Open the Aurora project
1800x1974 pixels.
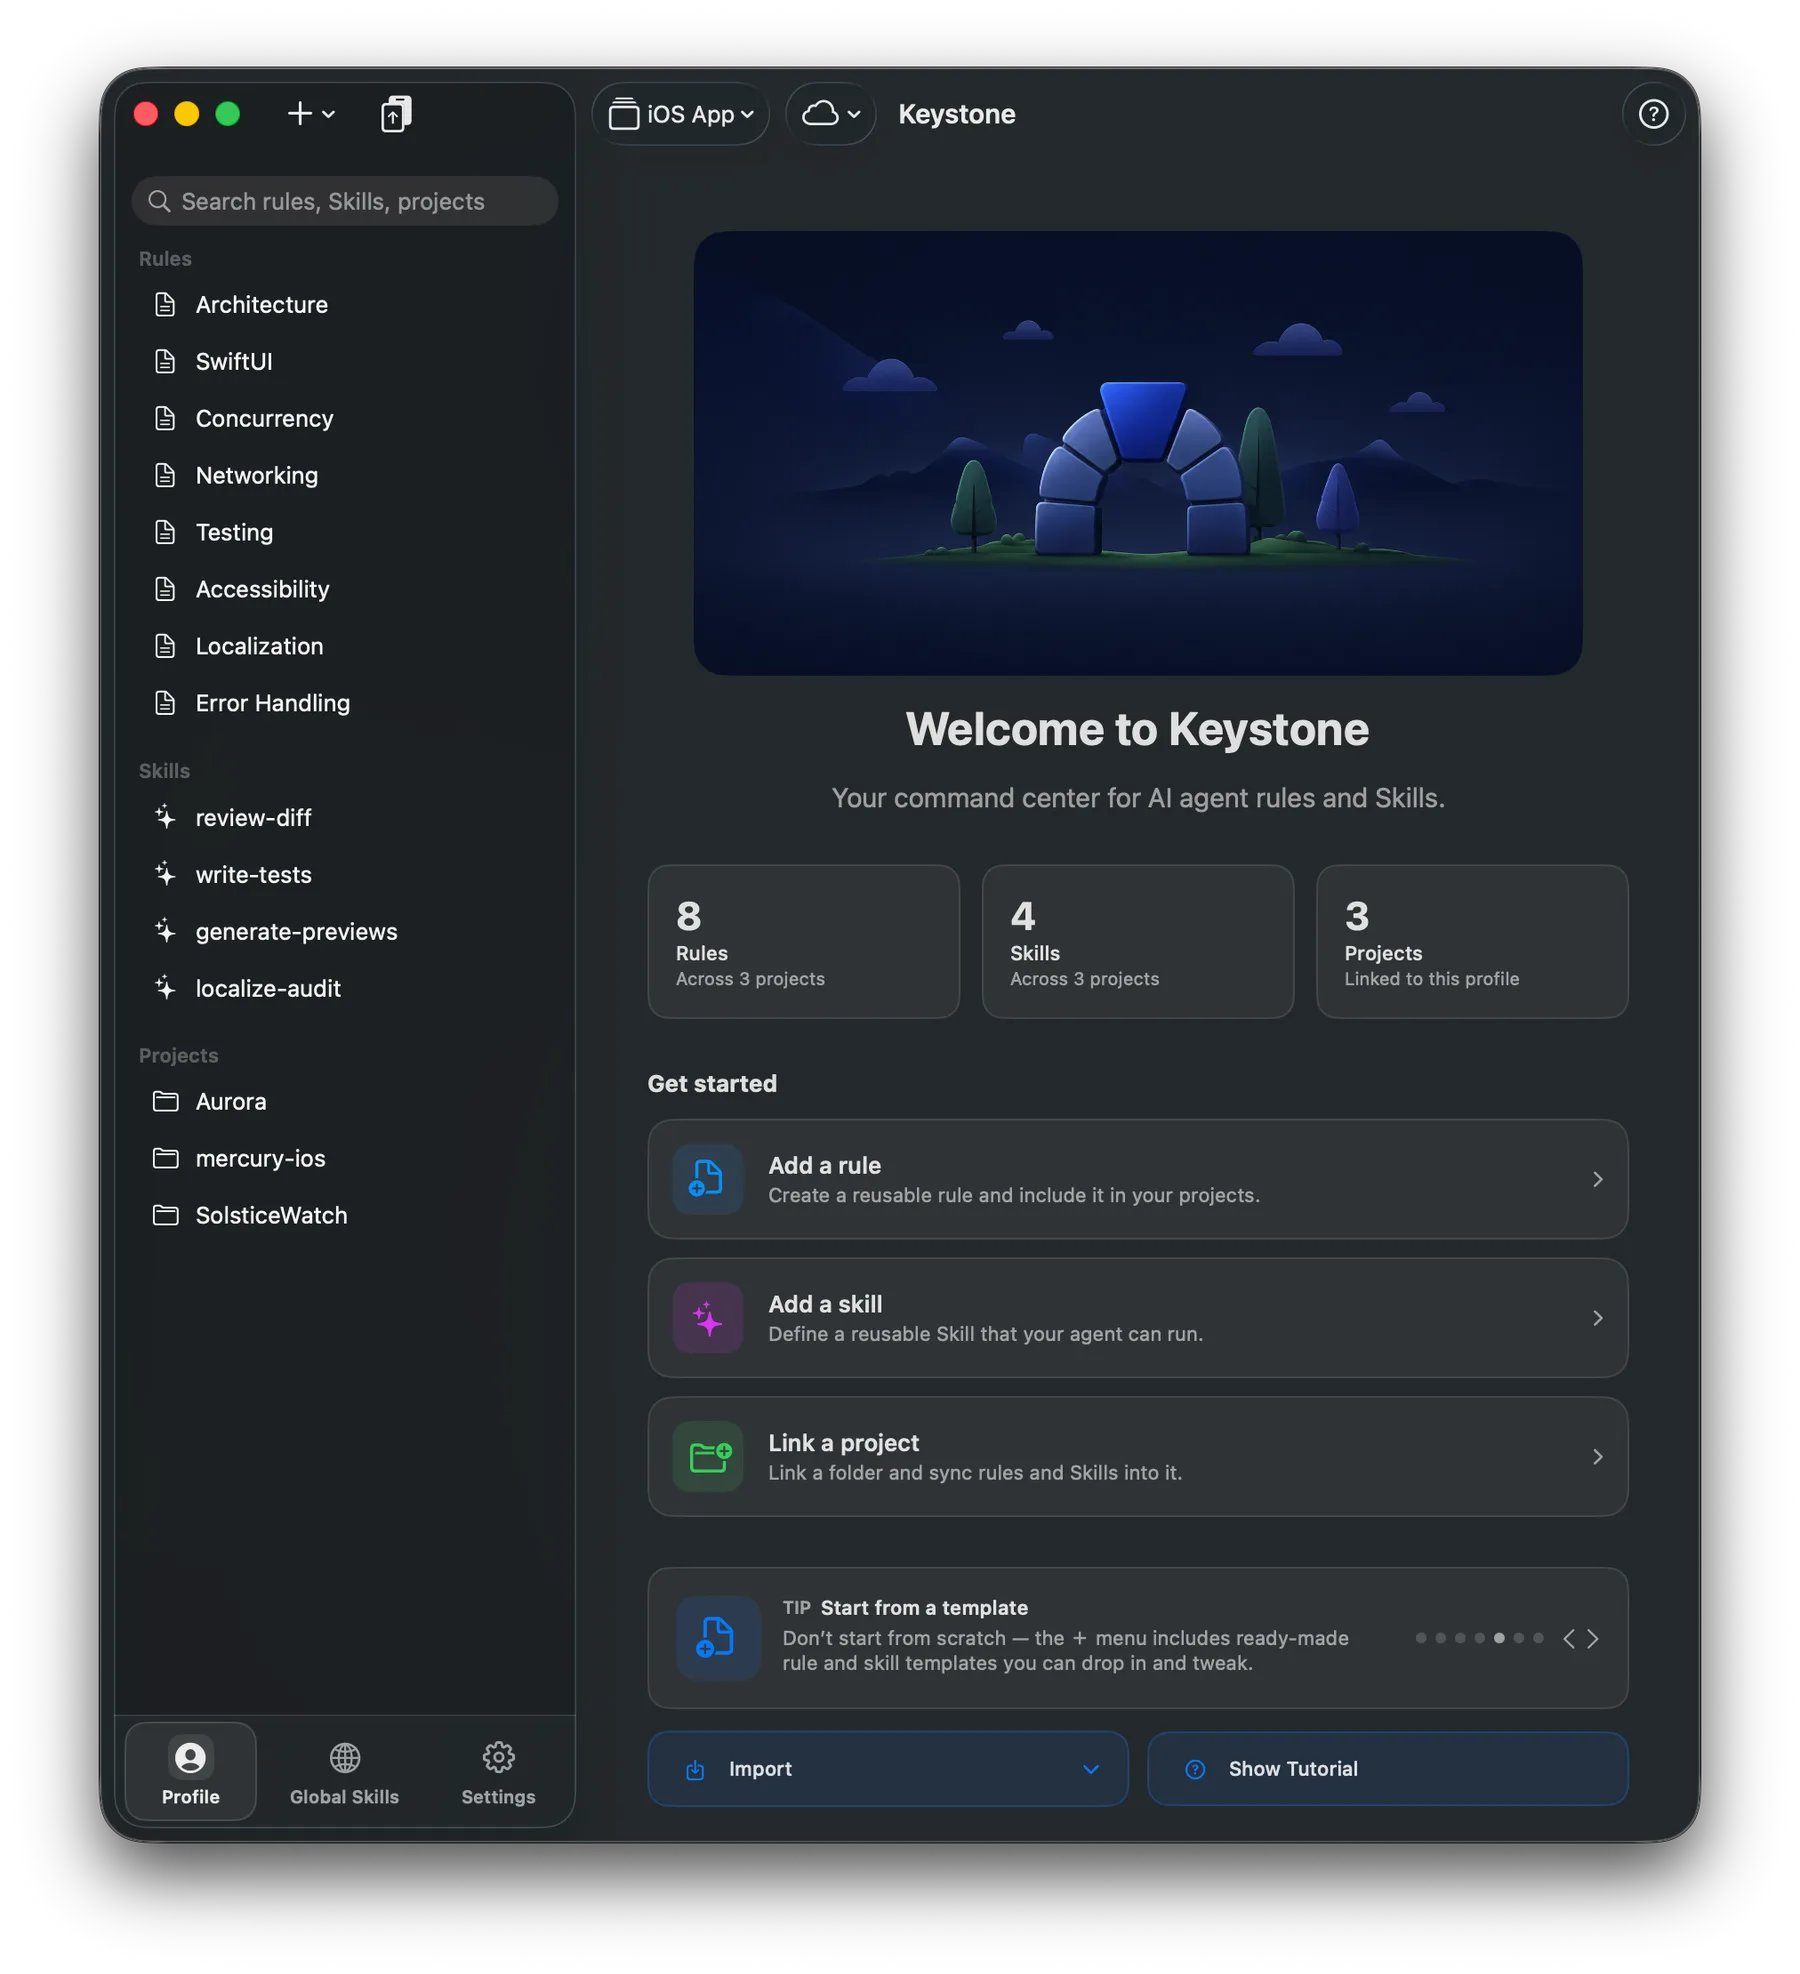click(x=345, y=1102)
